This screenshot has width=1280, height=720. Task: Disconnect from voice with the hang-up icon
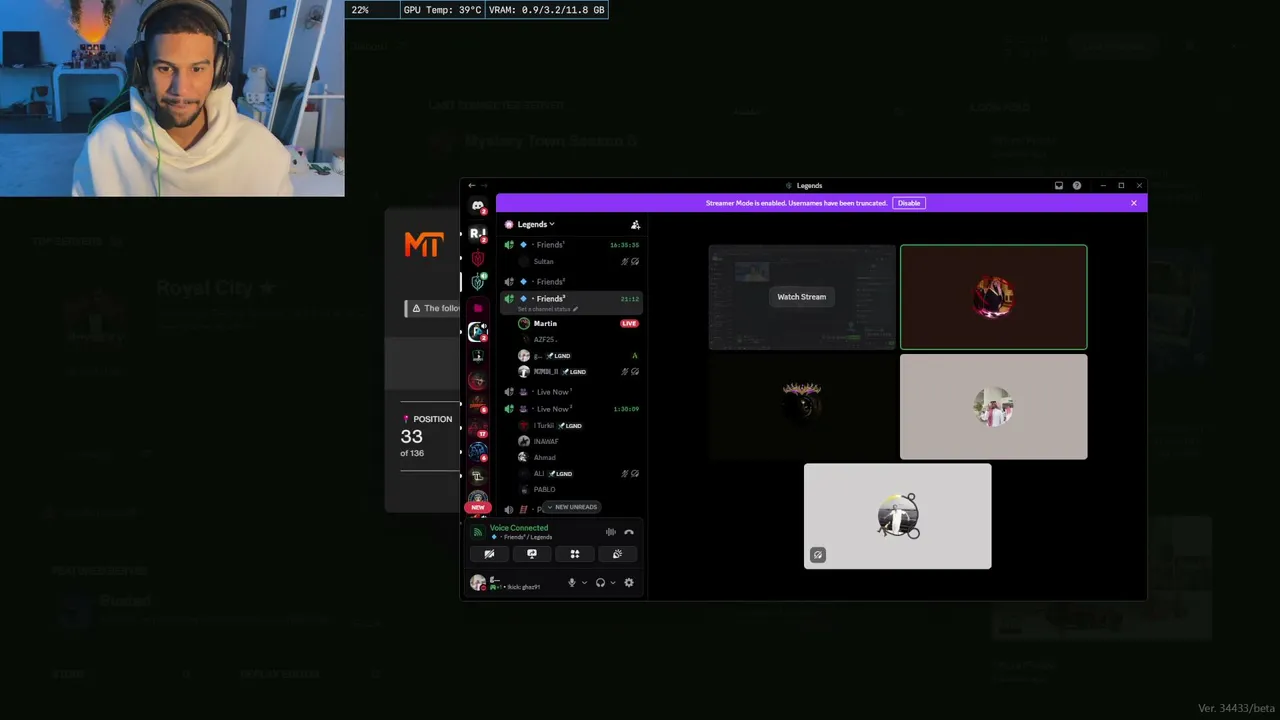[x=629, y=532]
